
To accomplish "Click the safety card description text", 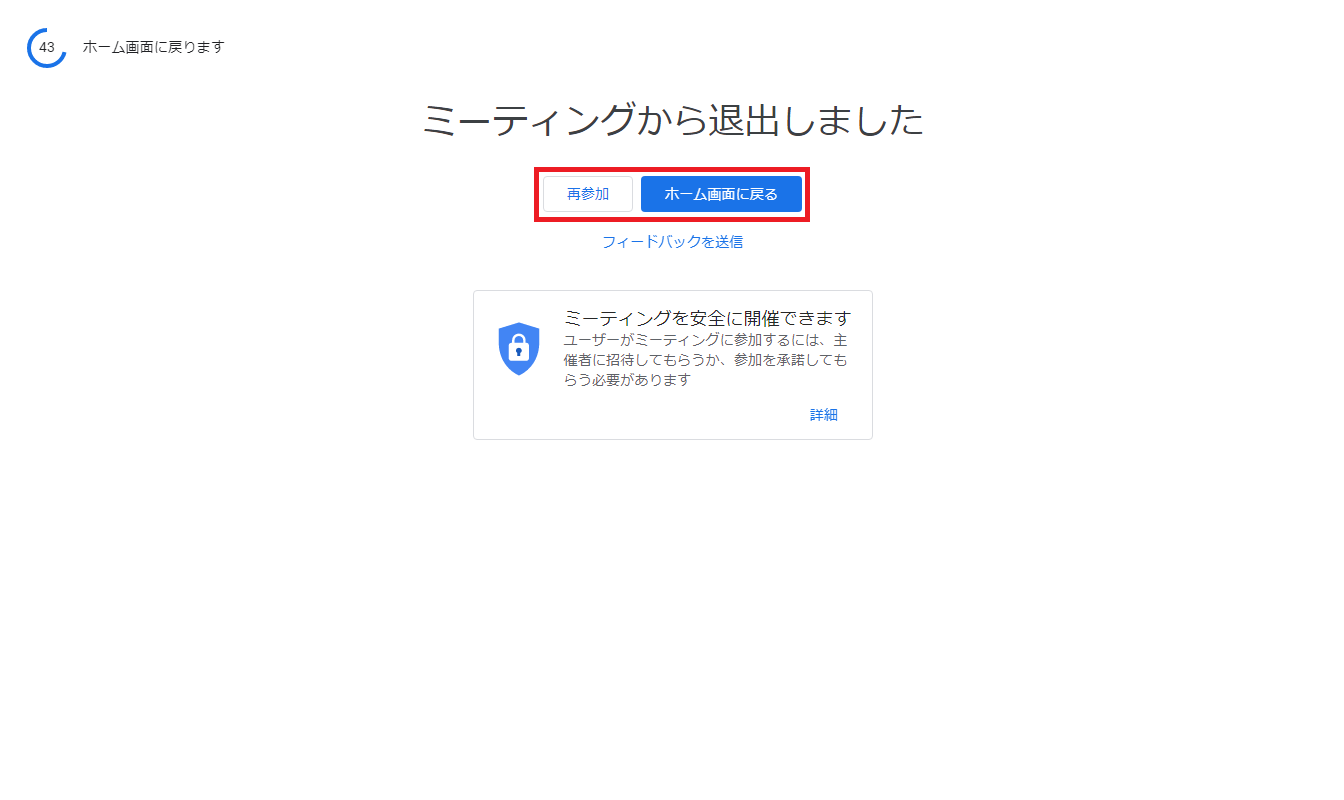I will [705, 360].
